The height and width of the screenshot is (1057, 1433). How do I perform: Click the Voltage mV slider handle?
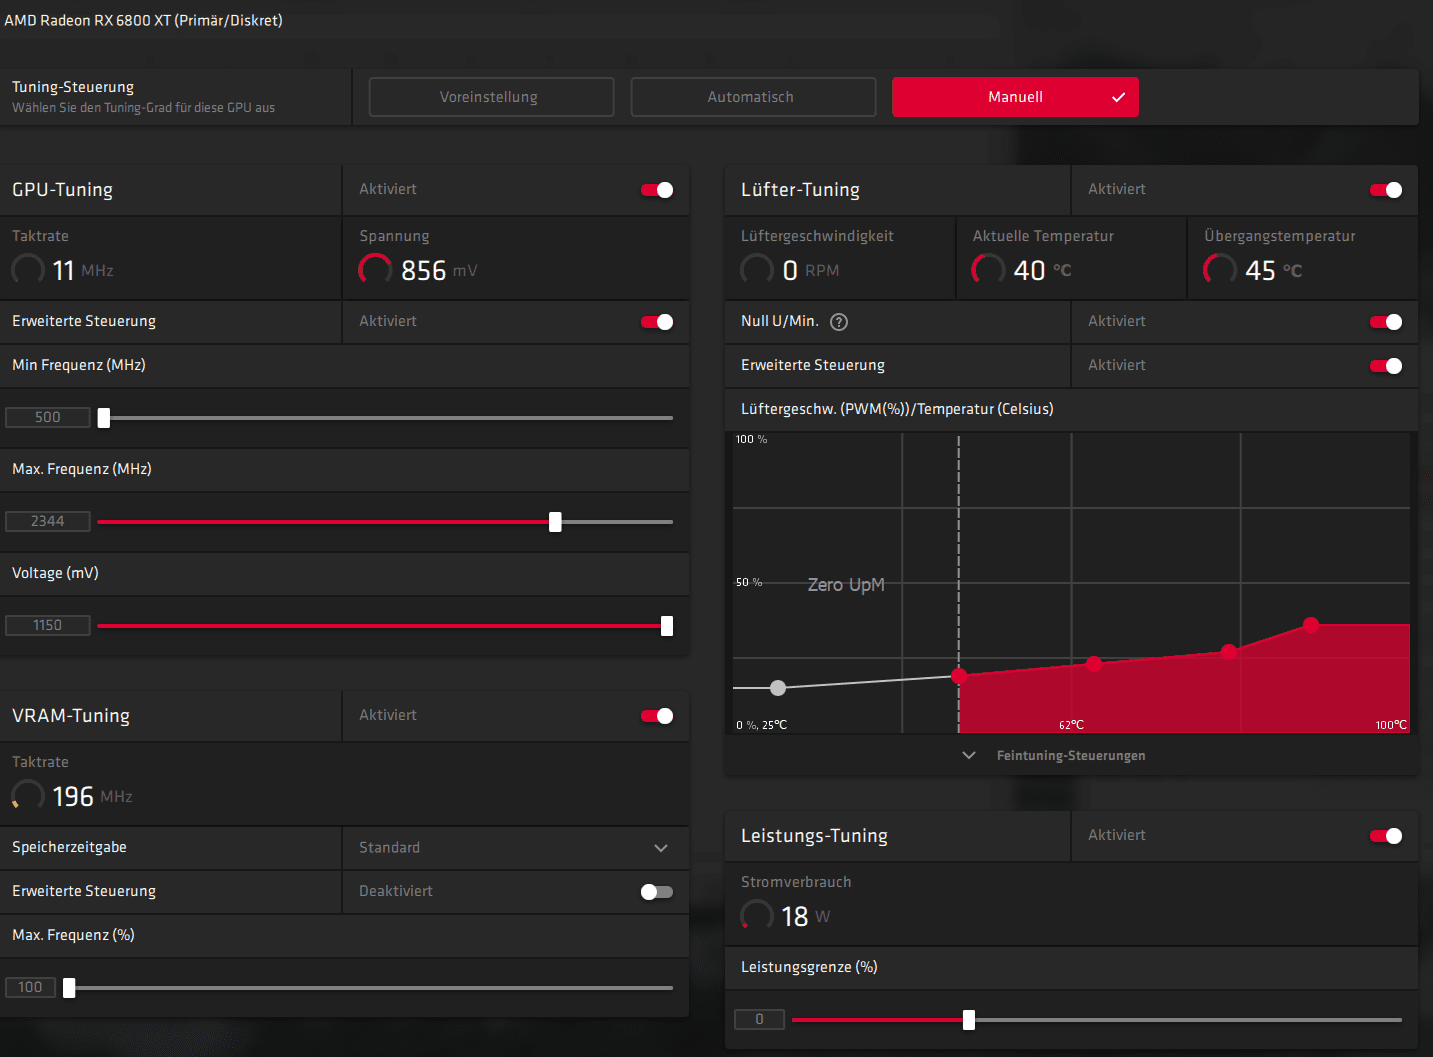click(667, 626)
